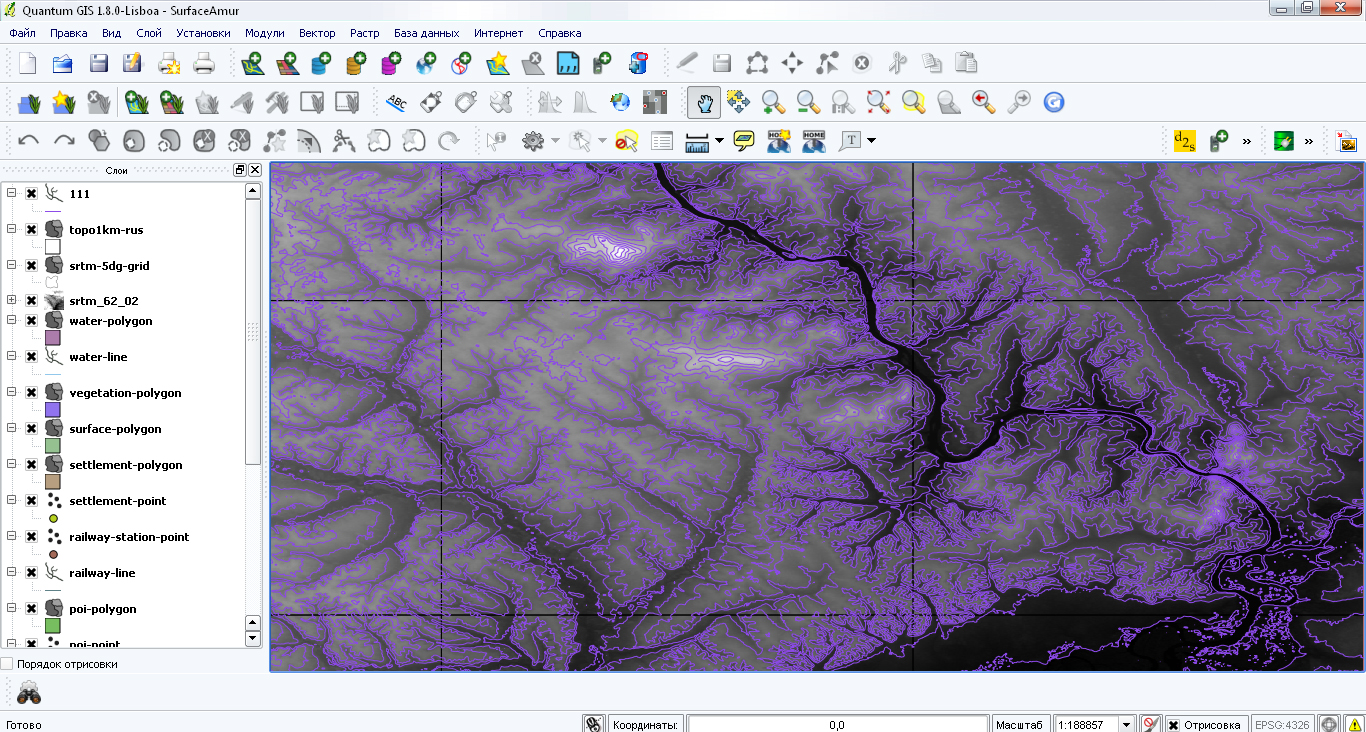1366x732 pixels.
Task: Undock the Слои layers panel
Action: (x=240, y=170)
